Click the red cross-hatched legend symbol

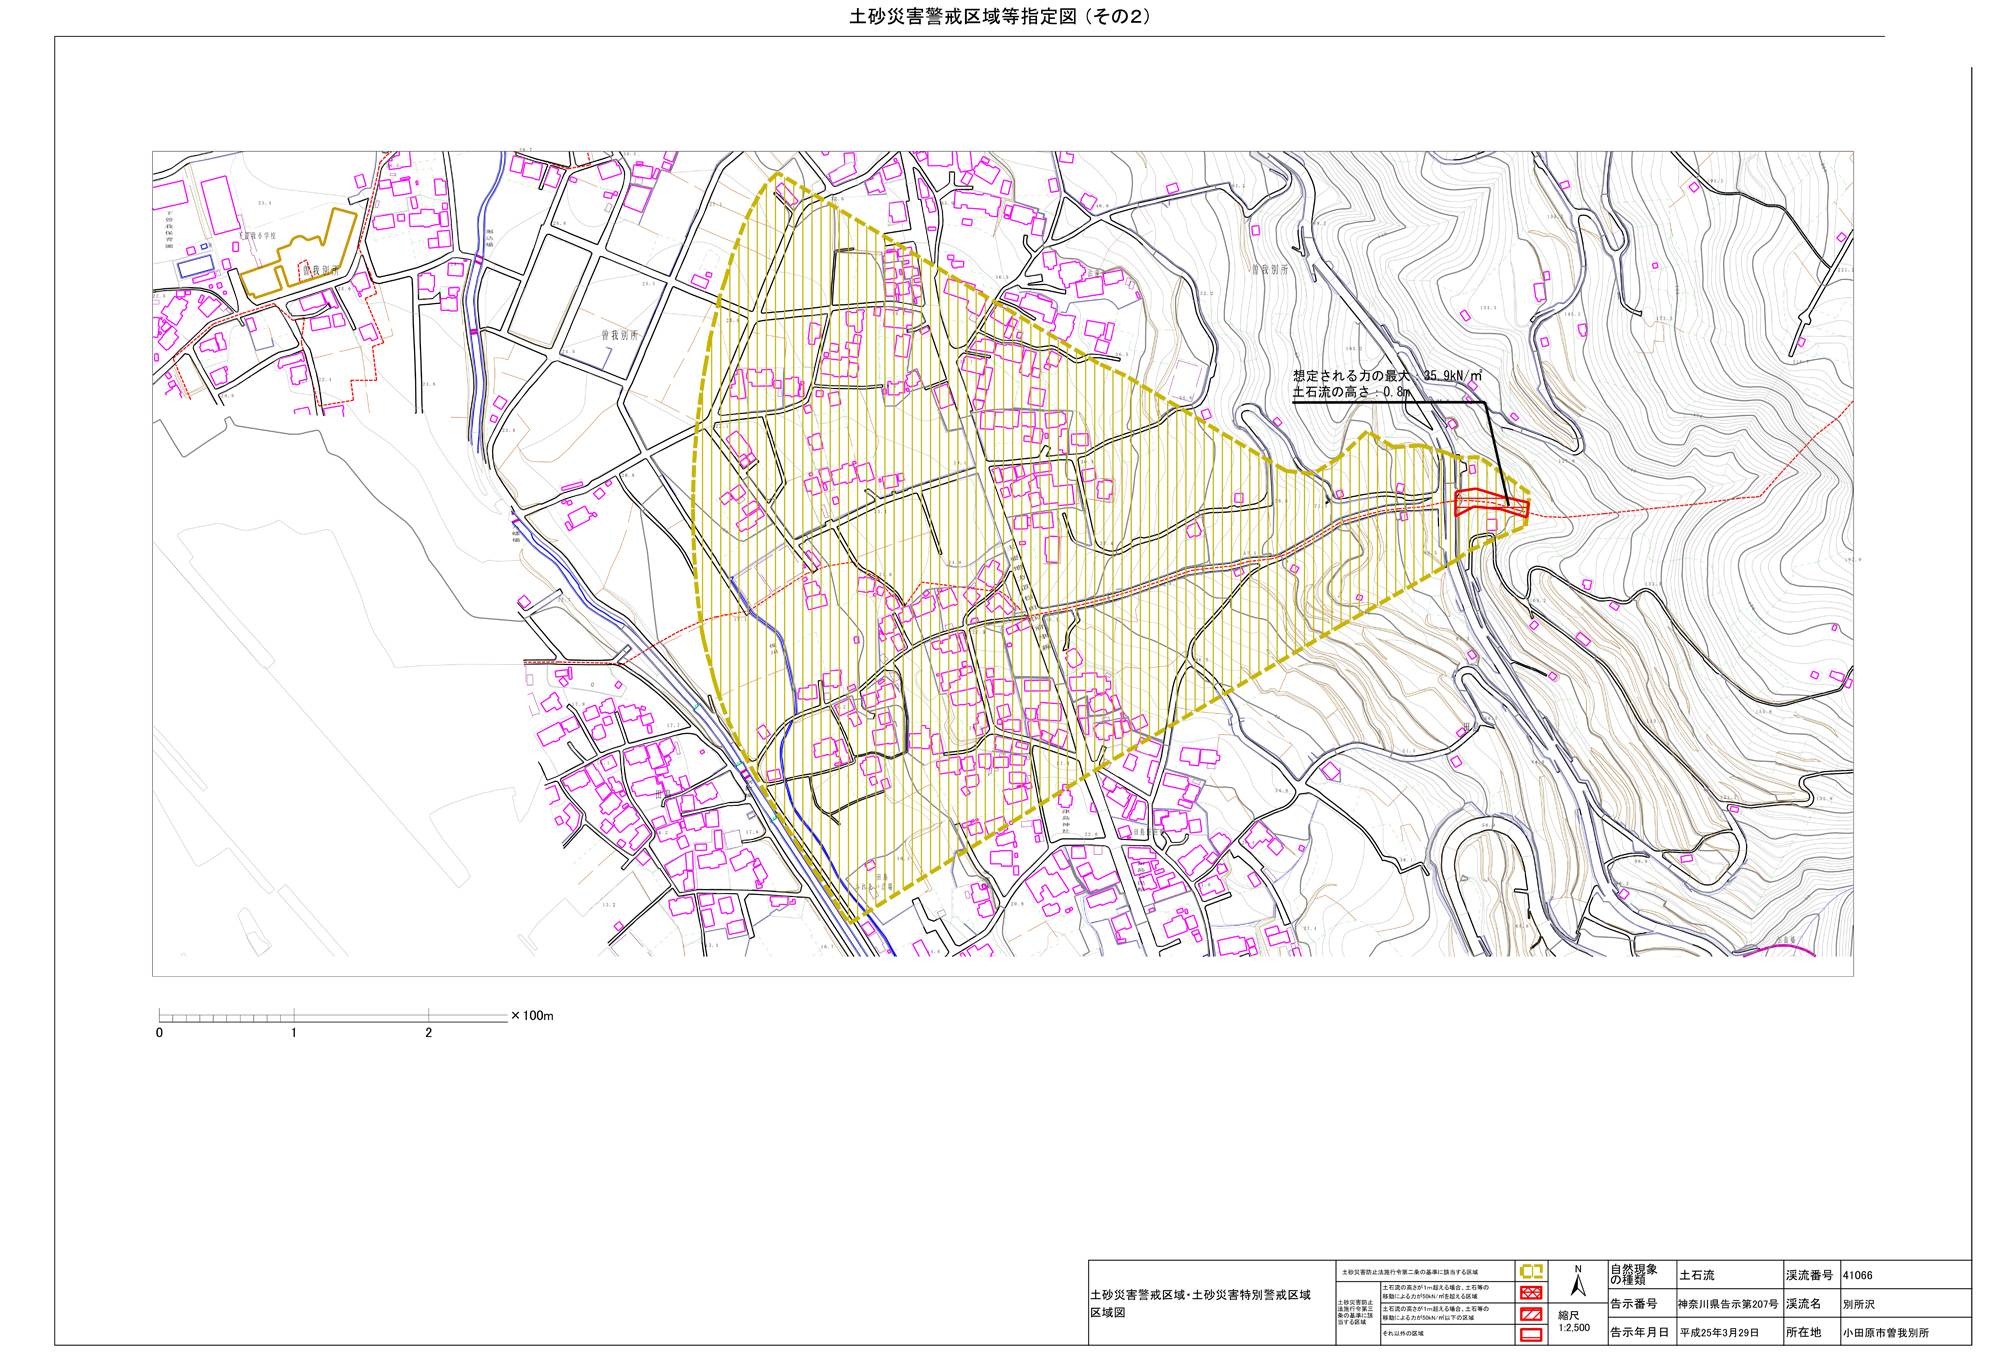coord(1531,1293)
